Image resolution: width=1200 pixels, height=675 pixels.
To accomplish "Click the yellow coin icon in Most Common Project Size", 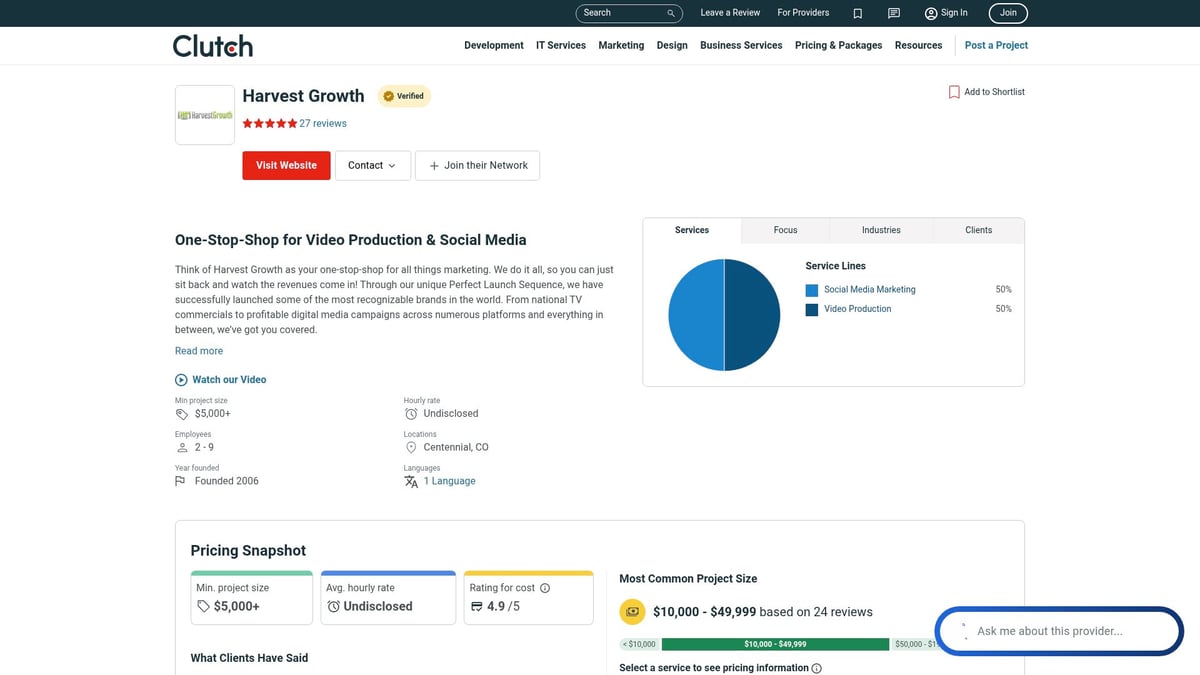I will click(x=632, y=611).
